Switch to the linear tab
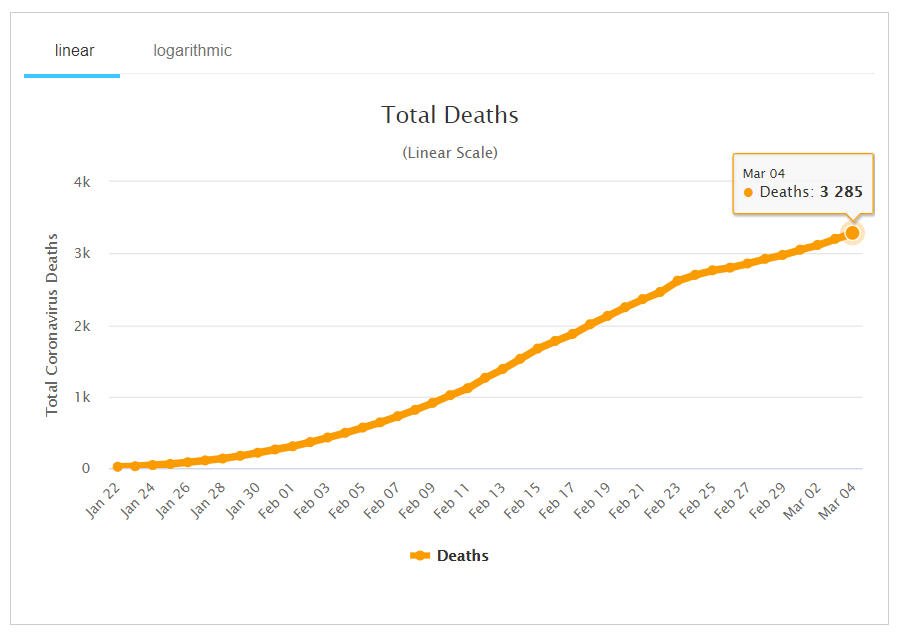899x636 pixels. (74, 50)
